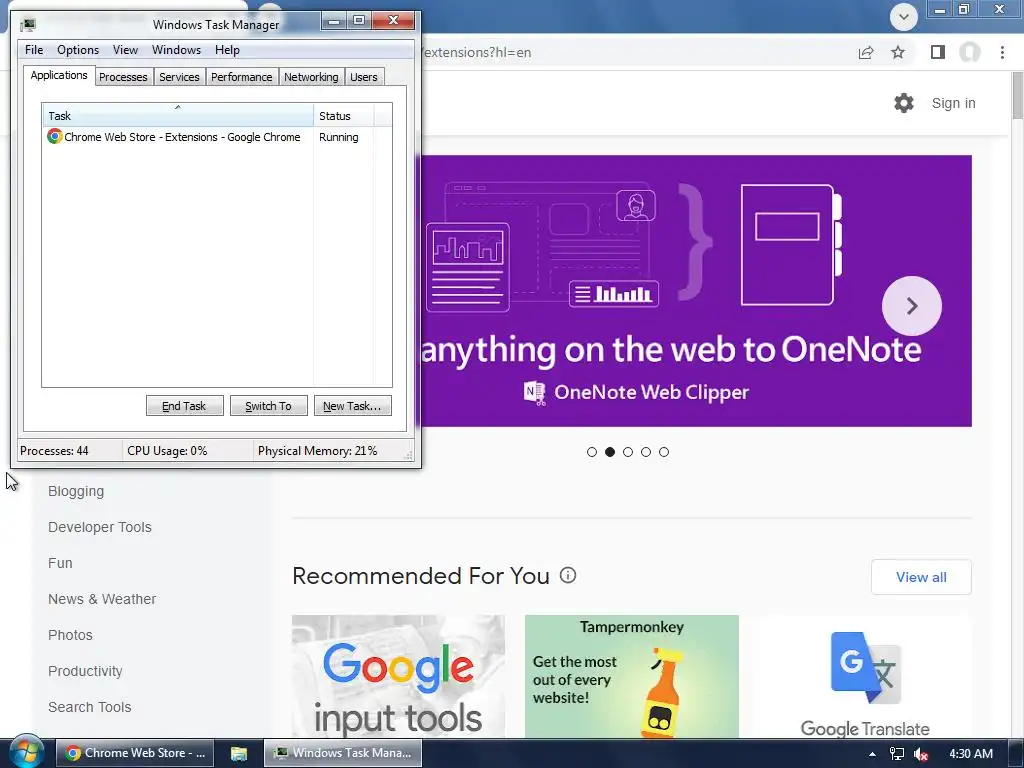This screenshot has width=1024, height=768.
Task: Click the info icon beside Recommended For You
Action: (568, 575)
